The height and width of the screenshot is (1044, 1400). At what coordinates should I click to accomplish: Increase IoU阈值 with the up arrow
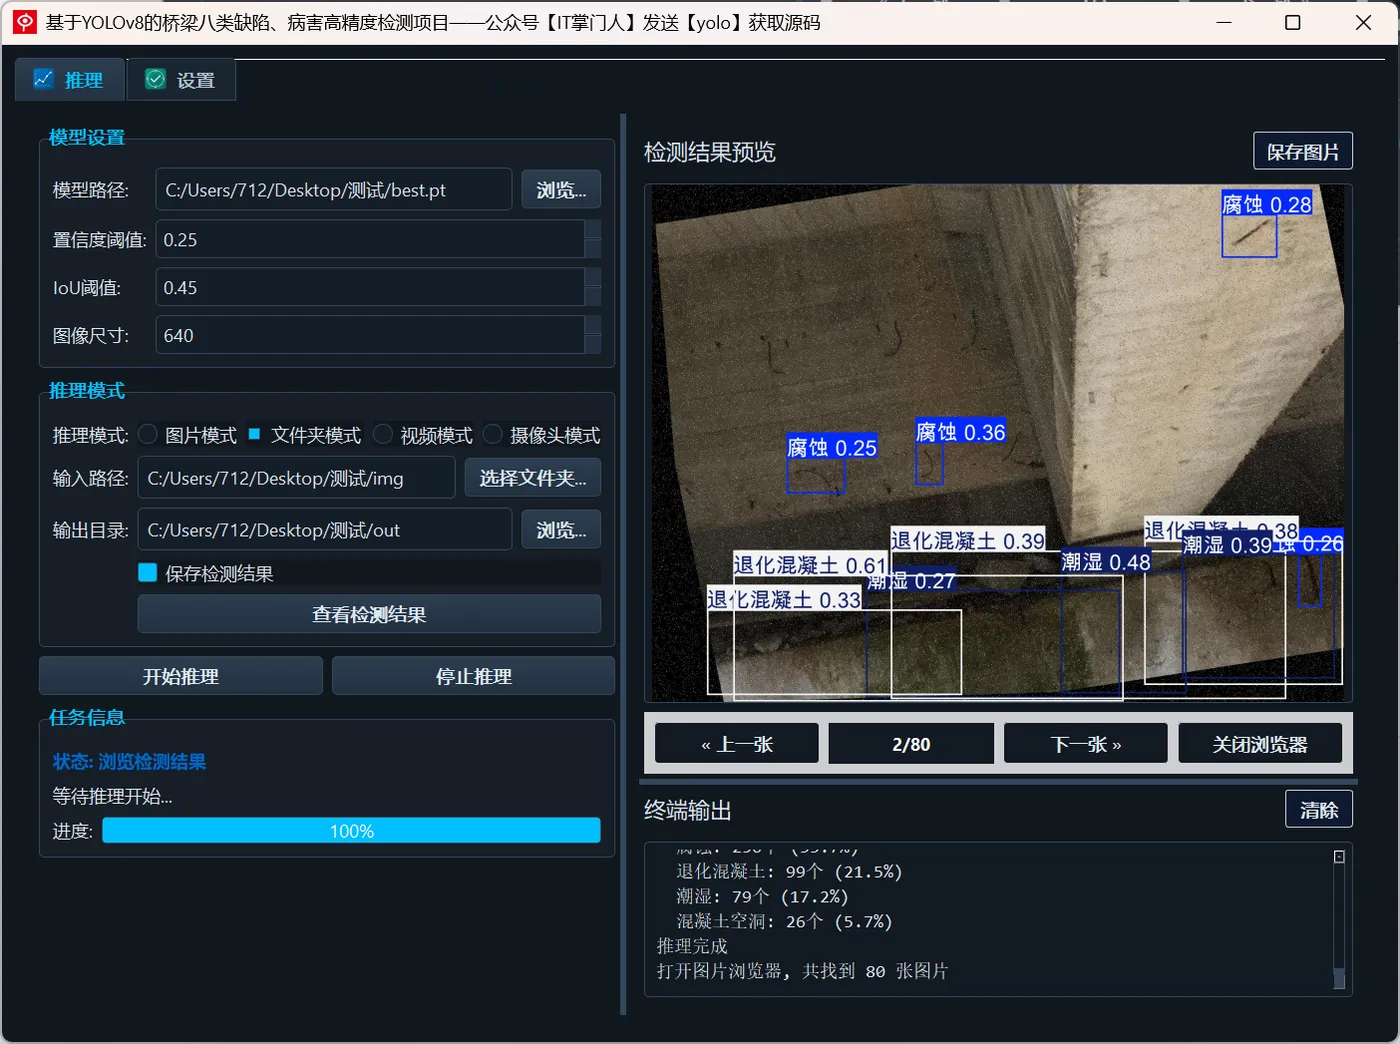tap(593, 277)
